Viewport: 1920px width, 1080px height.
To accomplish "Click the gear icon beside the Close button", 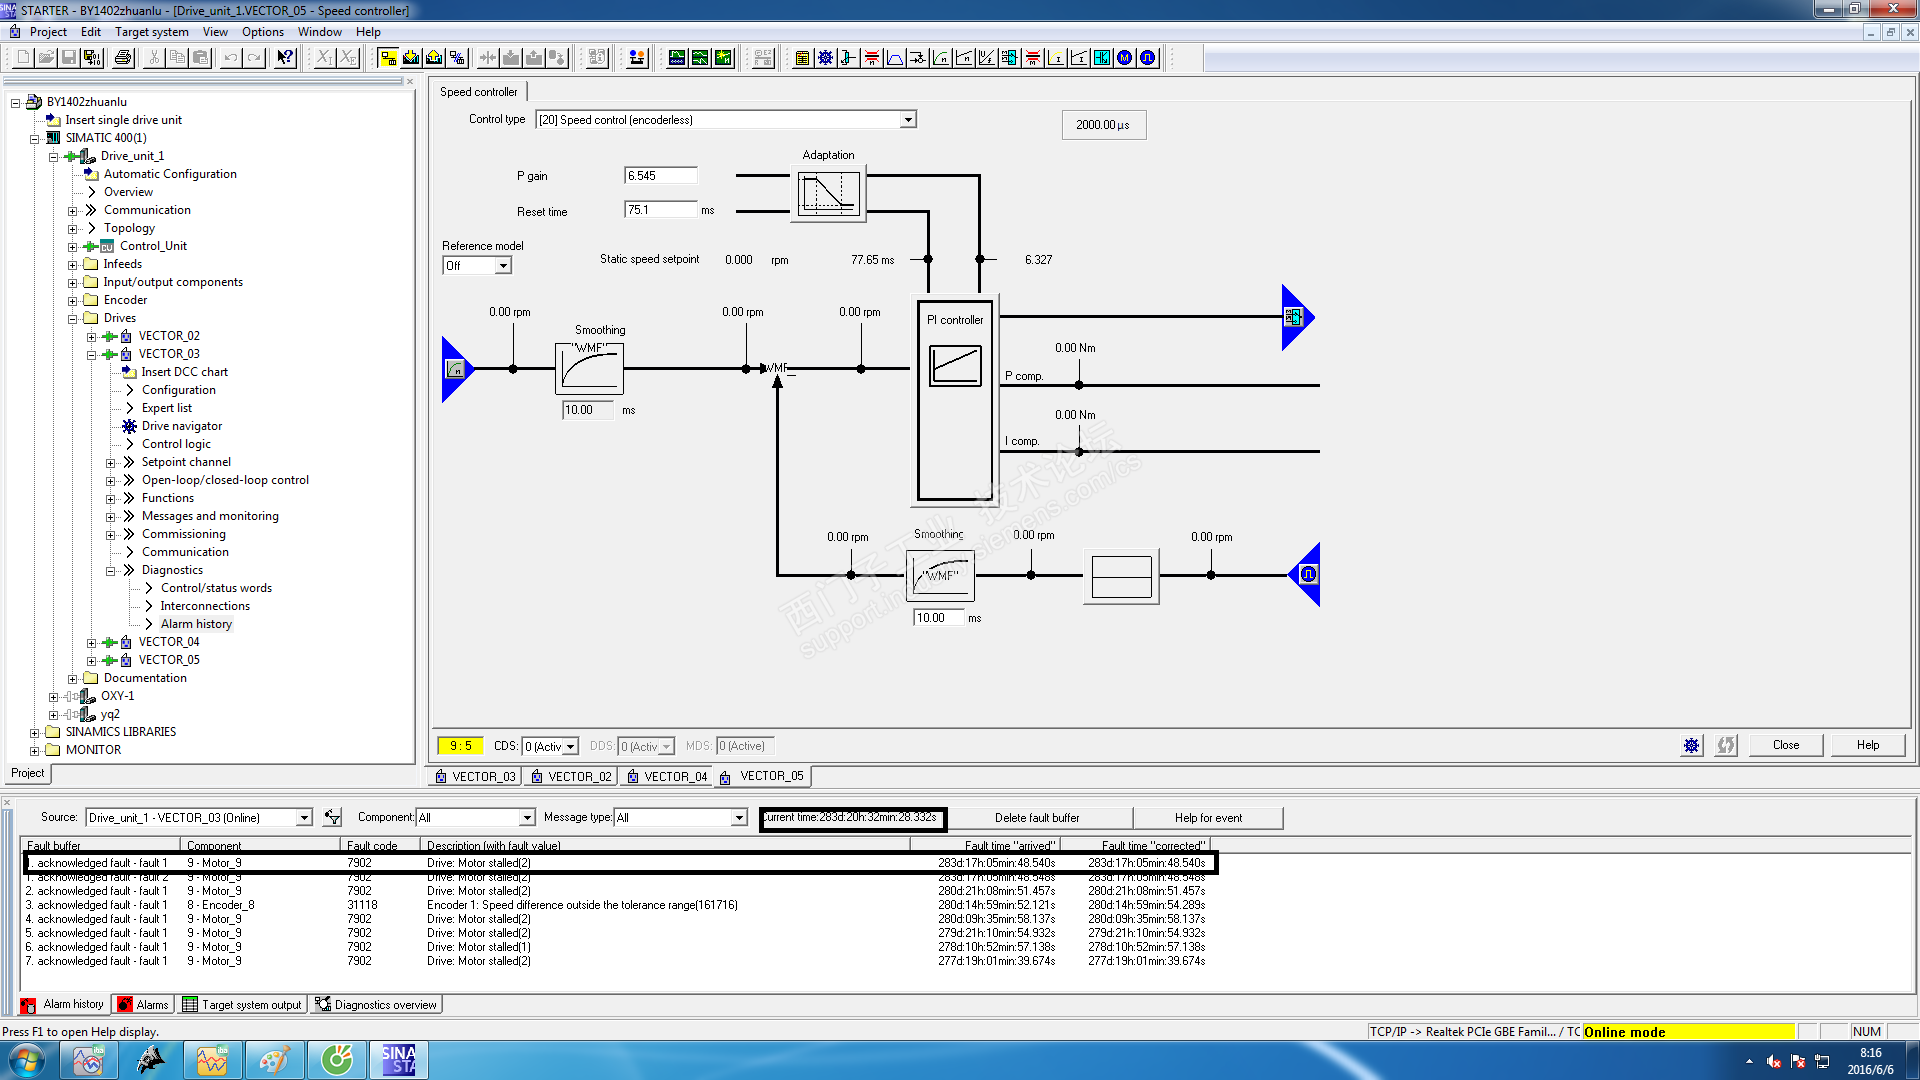I will click(x=1691, y=745).
